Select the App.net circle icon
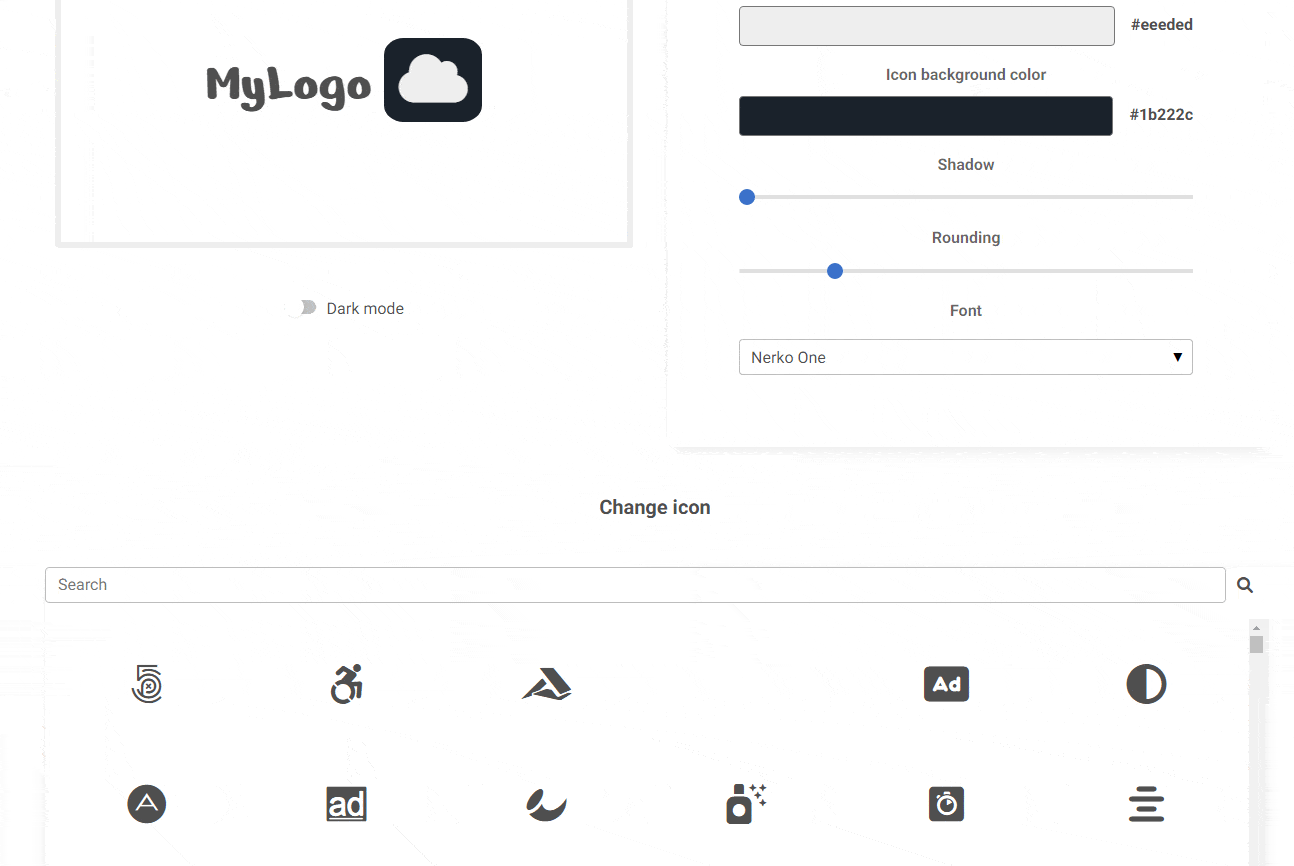Viewport: 1294px width, 866px height. [146, 804]
